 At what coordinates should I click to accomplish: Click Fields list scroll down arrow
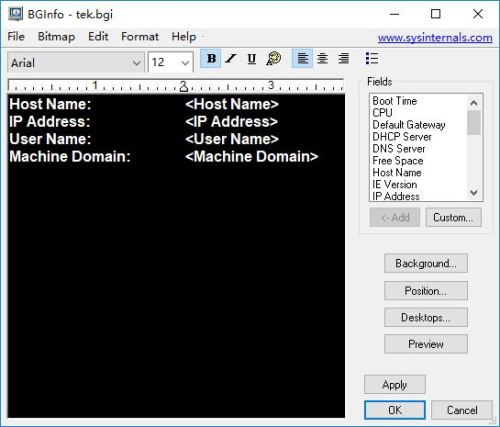[x=474, y=193]
